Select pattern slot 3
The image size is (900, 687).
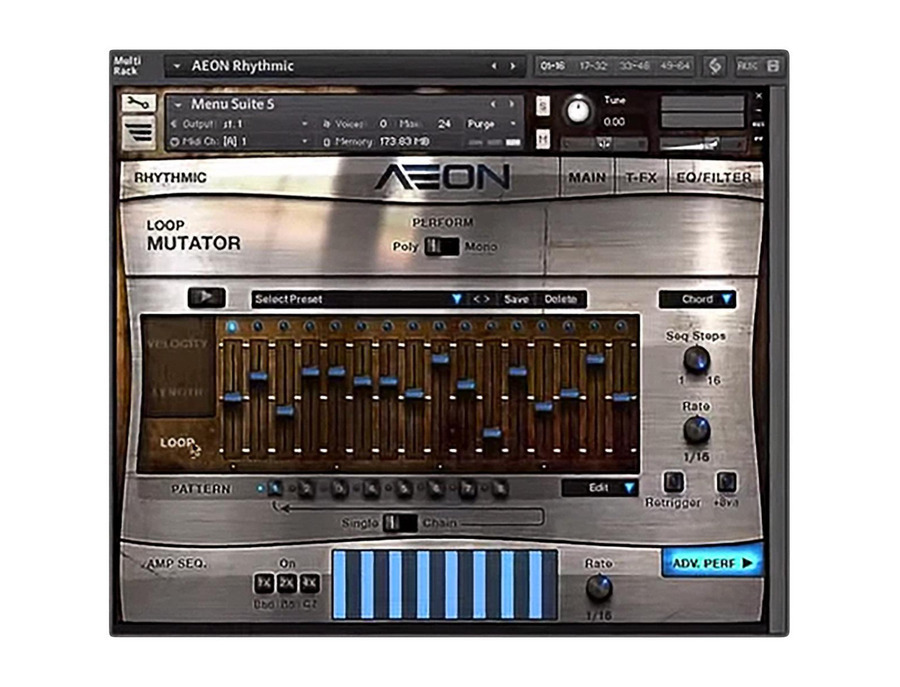339,488
